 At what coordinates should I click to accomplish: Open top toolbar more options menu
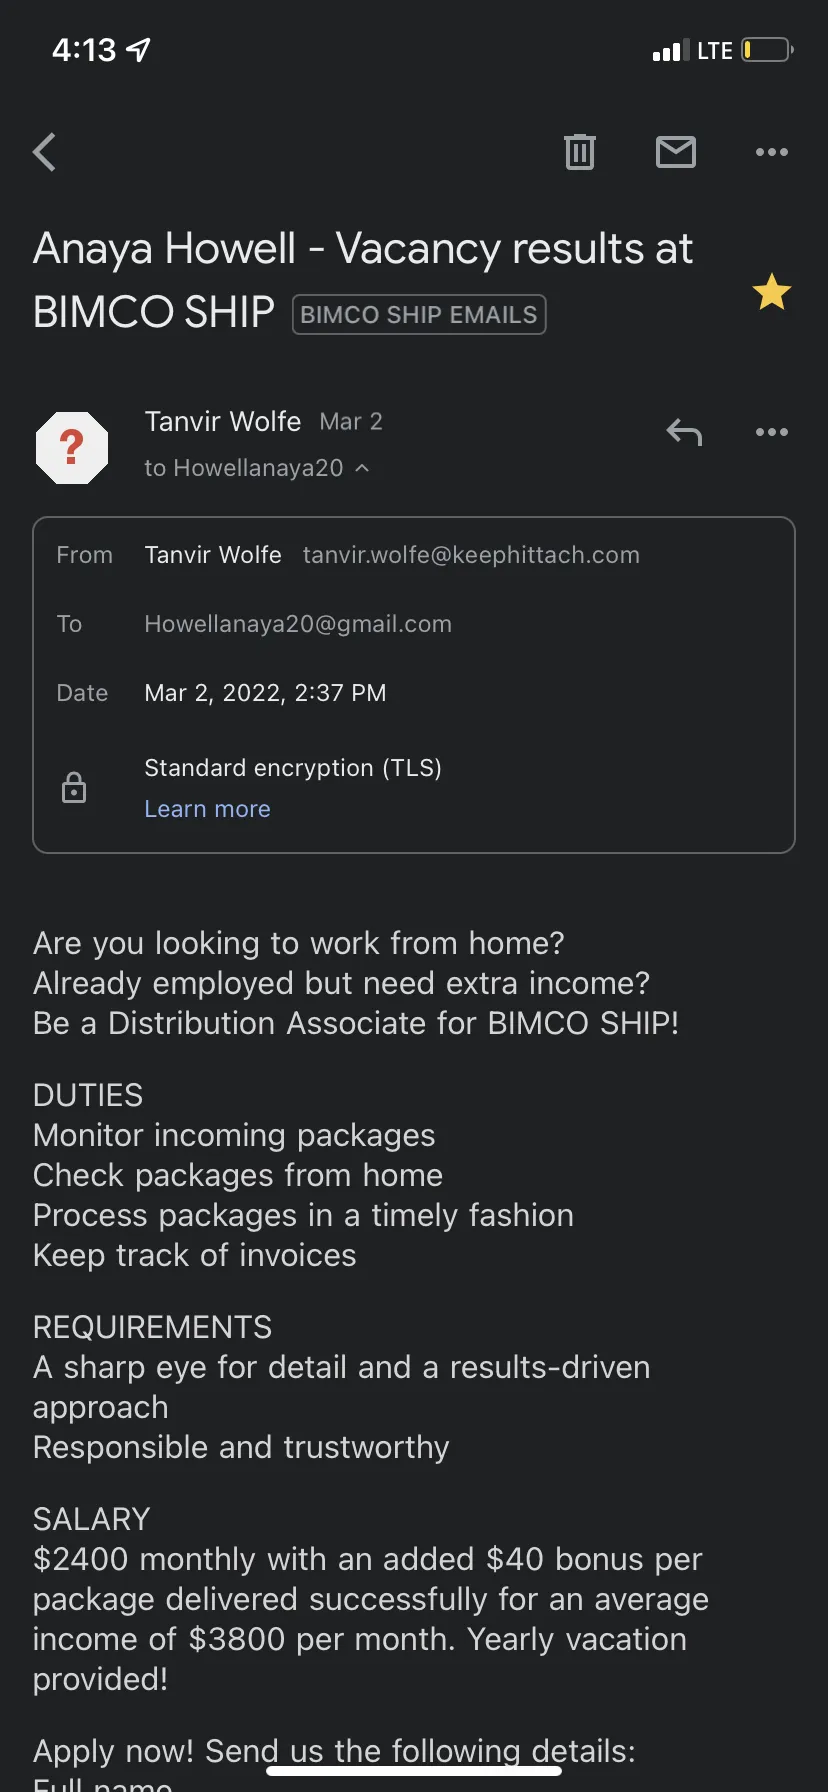[x=772, y=152]
